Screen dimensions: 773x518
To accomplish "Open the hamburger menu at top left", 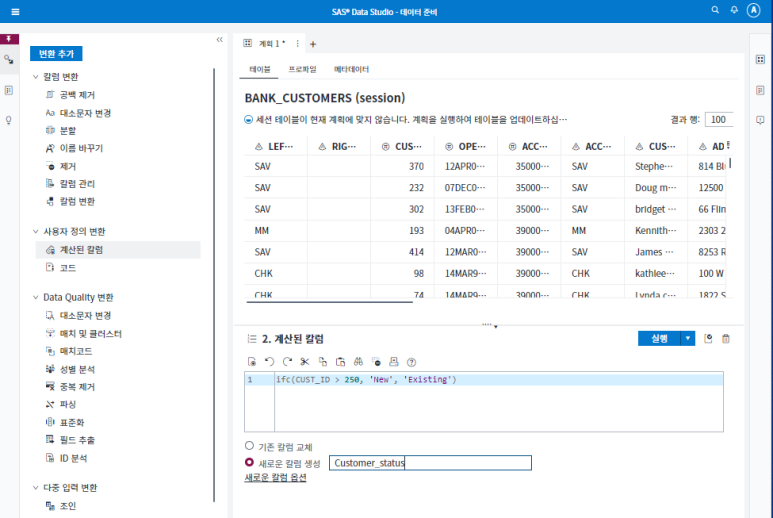I will [x=15, y=11].
